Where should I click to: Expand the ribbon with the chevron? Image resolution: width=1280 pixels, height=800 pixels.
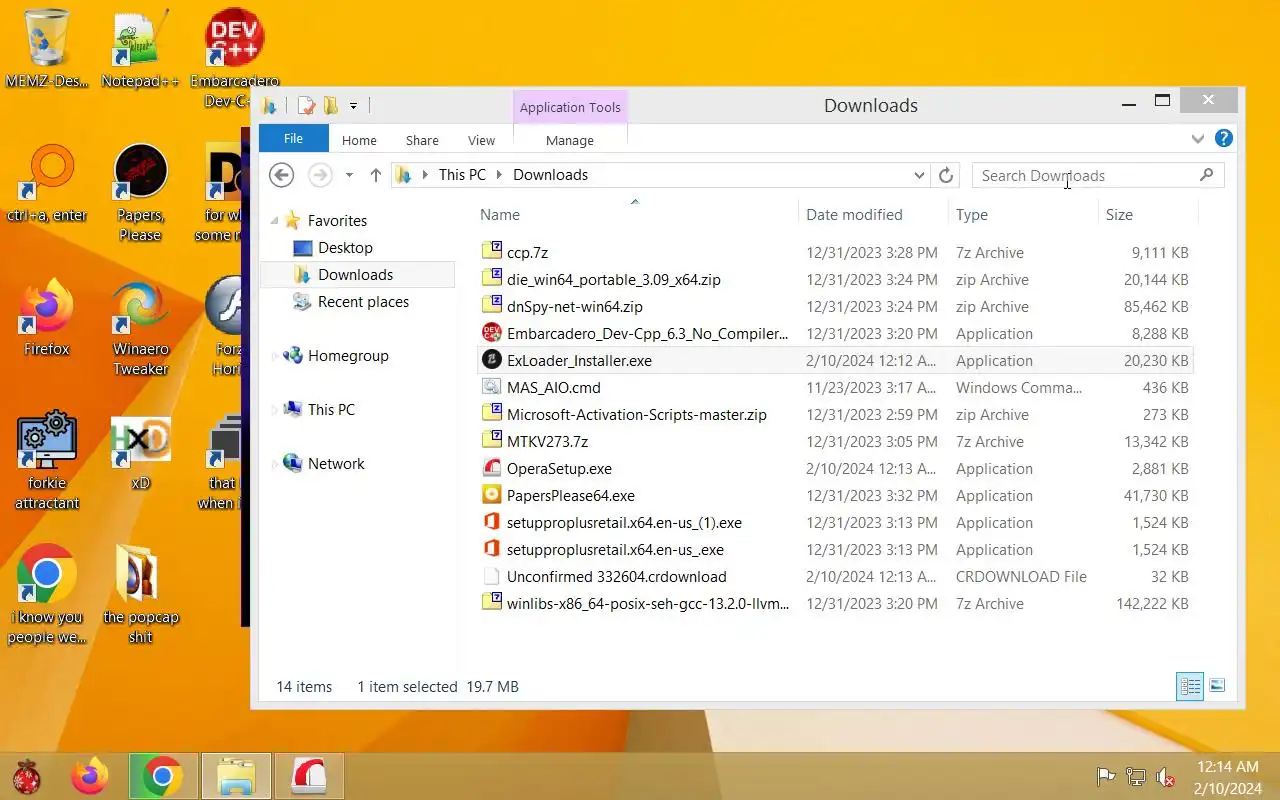1198,139
